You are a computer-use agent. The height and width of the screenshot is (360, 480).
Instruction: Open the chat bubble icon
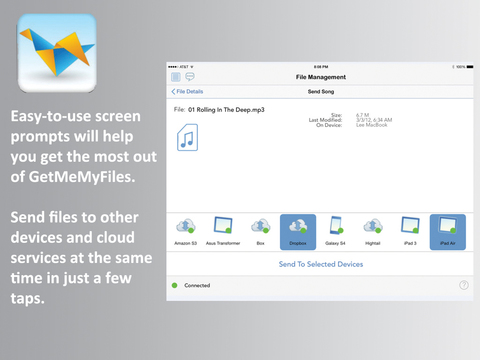190,77
